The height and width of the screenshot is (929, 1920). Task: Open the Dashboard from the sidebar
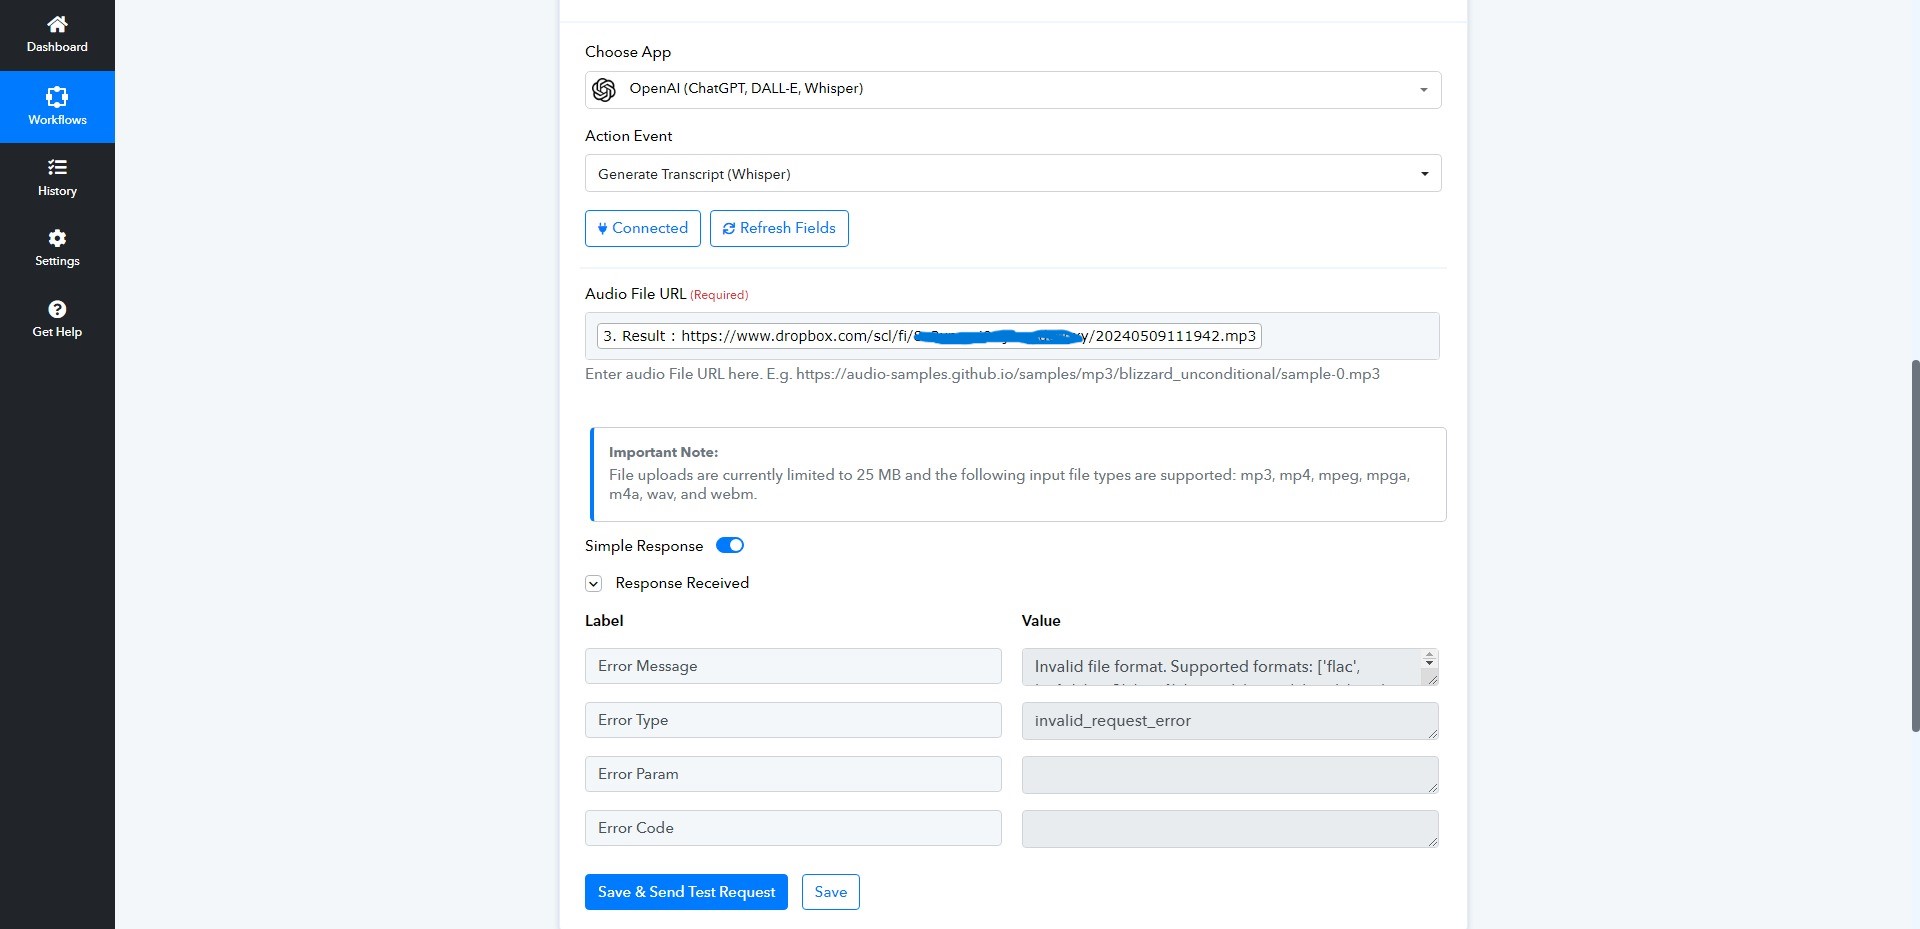(x=57, y=35)
